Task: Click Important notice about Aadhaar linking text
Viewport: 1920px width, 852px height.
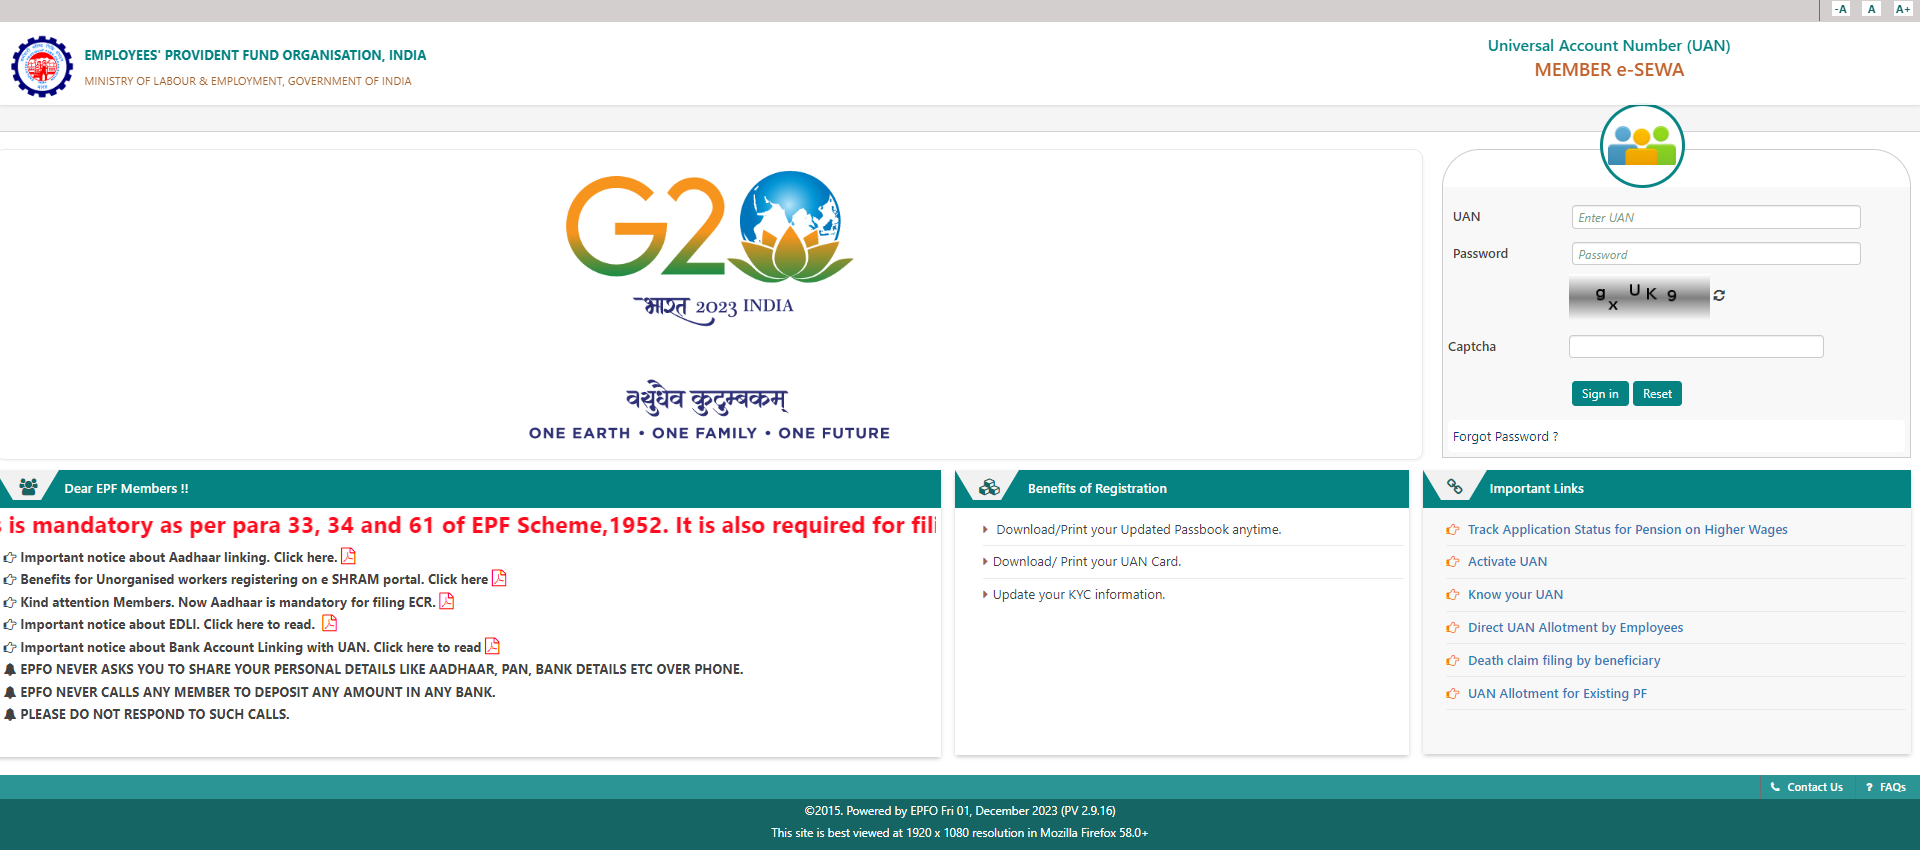Action: (178, 558)
